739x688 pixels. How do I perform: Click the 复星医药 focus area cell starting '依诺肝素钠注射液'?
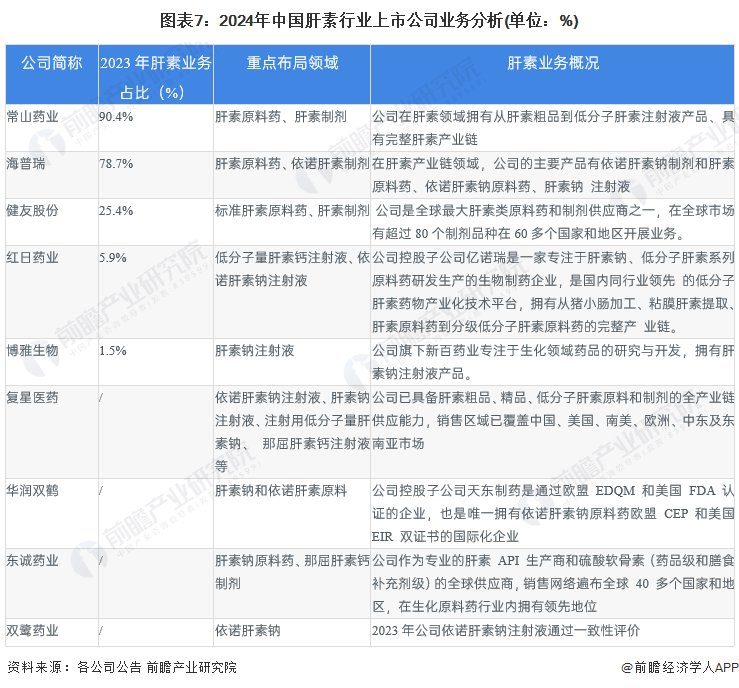292,432
